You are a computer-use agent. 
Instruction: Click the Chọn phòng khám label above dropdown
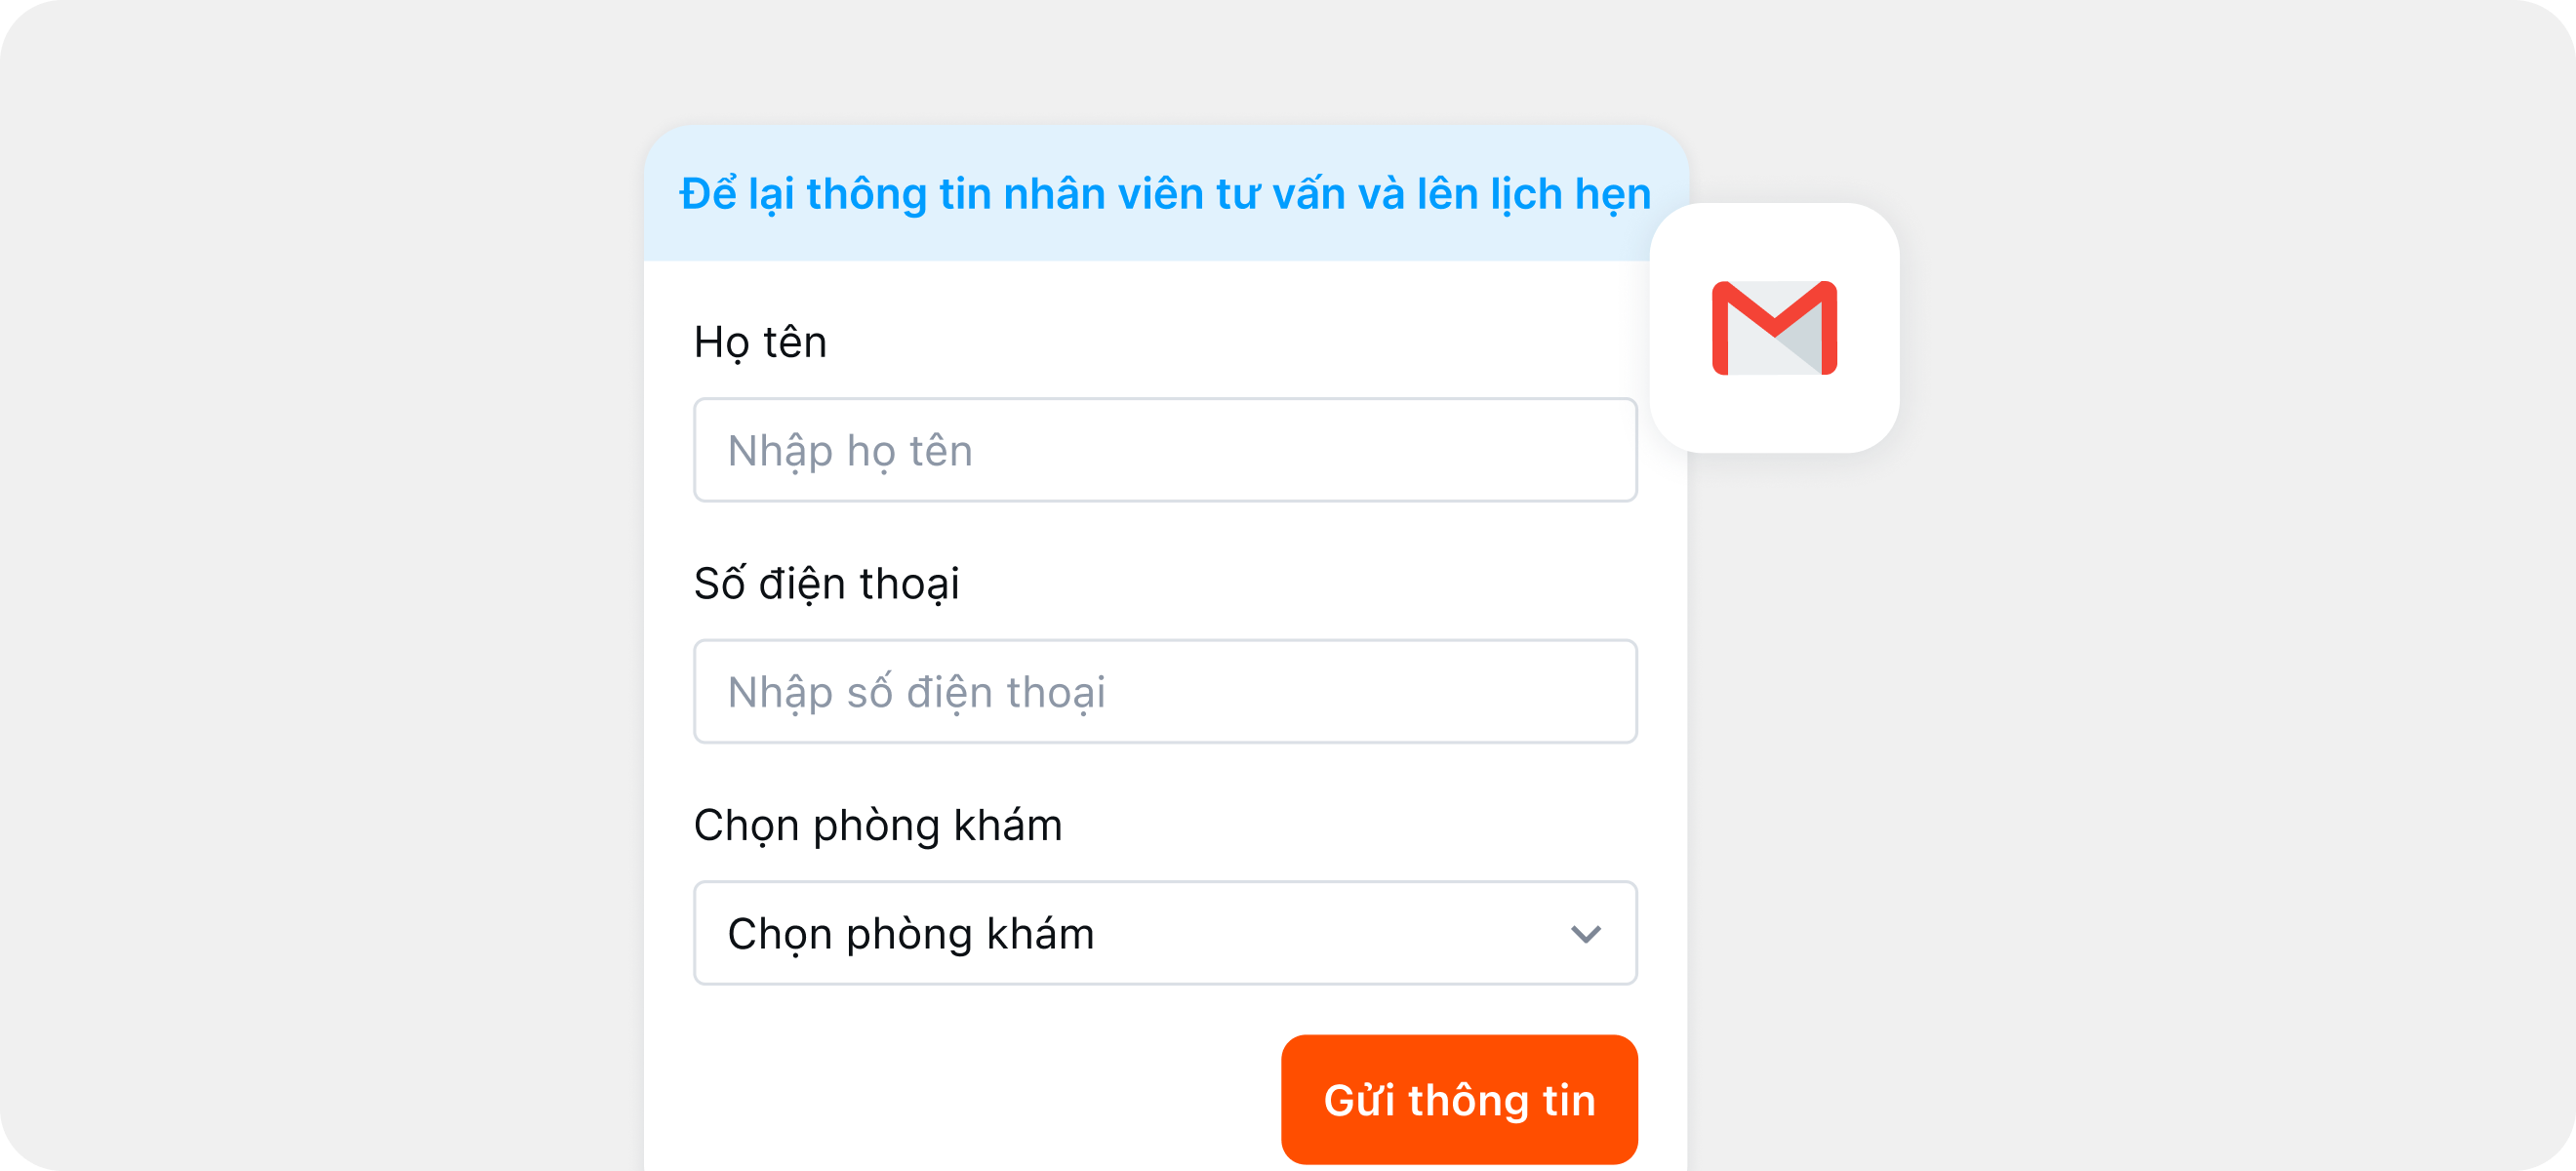(877, 825)
